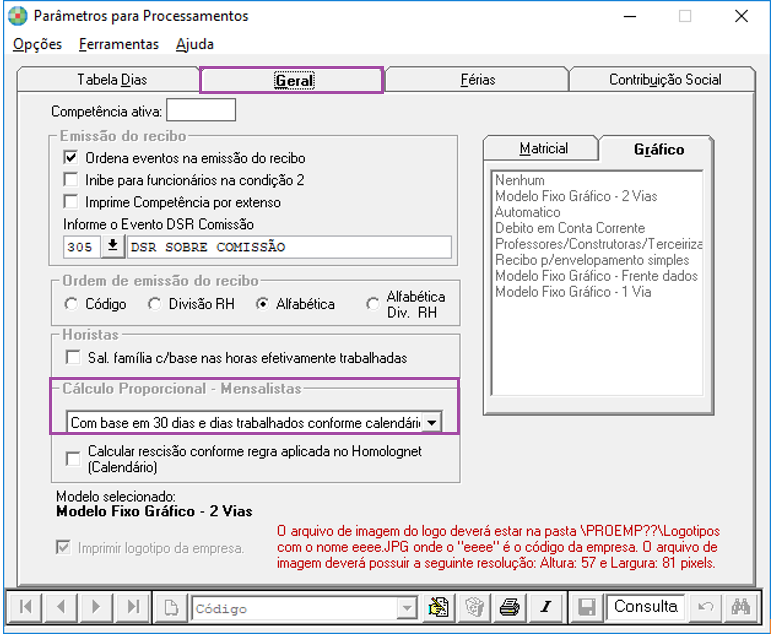Jump to last record arrow
772x638 pixels.
(132, 606)
